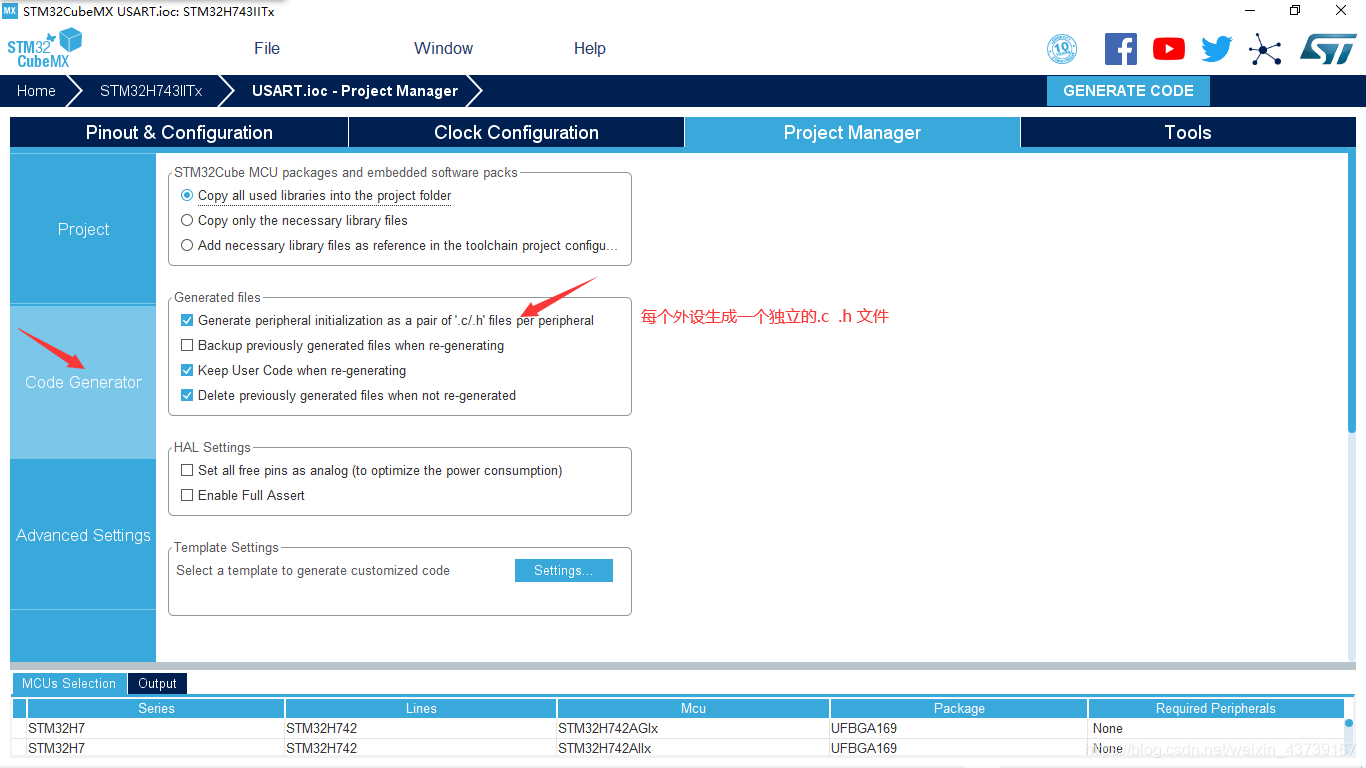Sort by Package column header
This screenshot has height=768, width=1366.
[x=959, y=708]
